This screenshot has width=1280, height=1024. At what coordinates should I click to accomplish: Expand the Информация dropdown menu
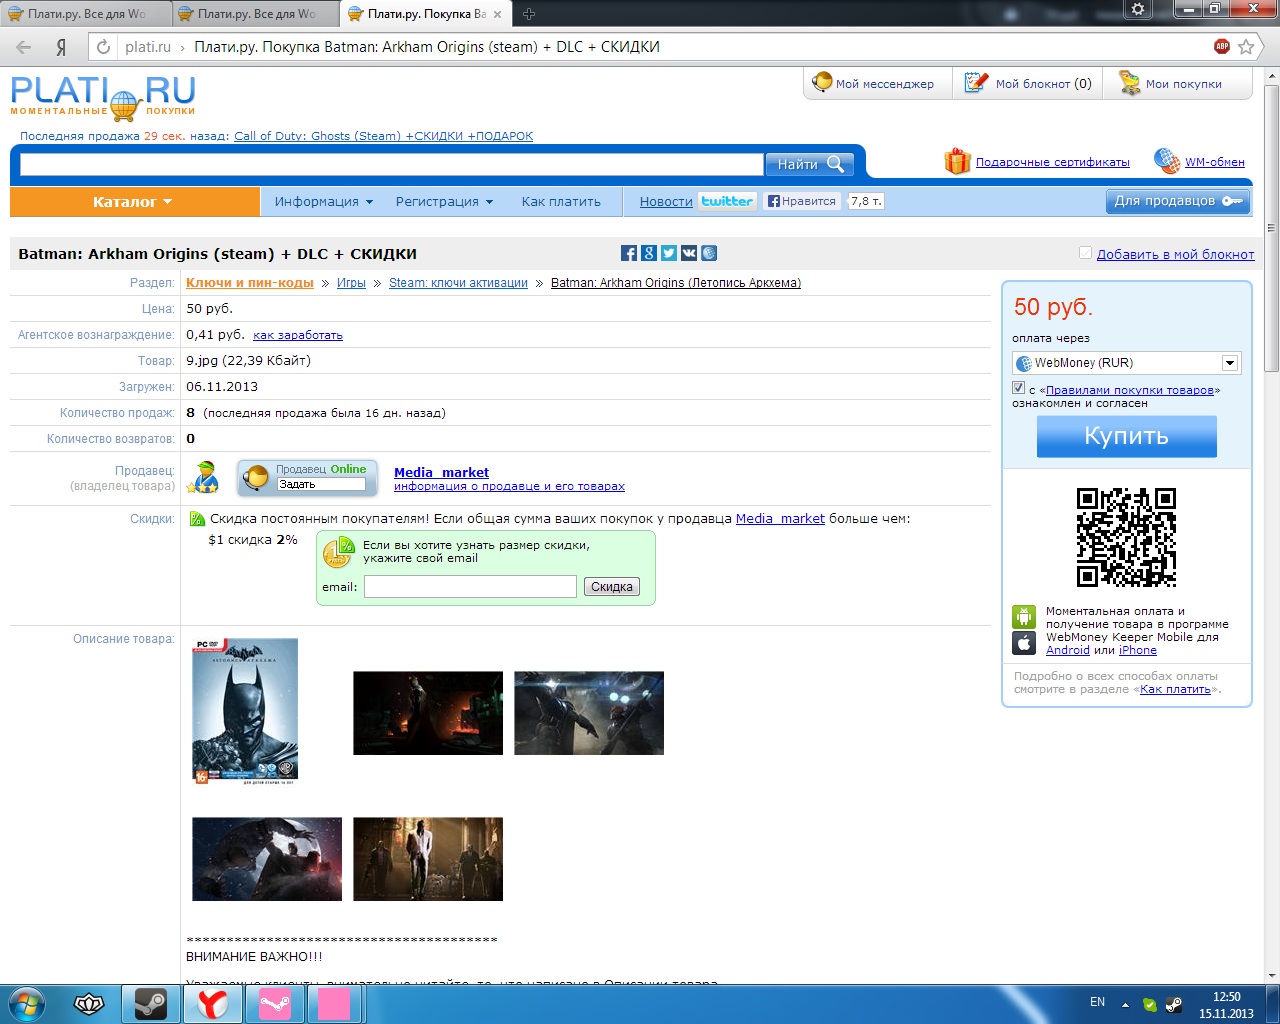click(324, 202)
